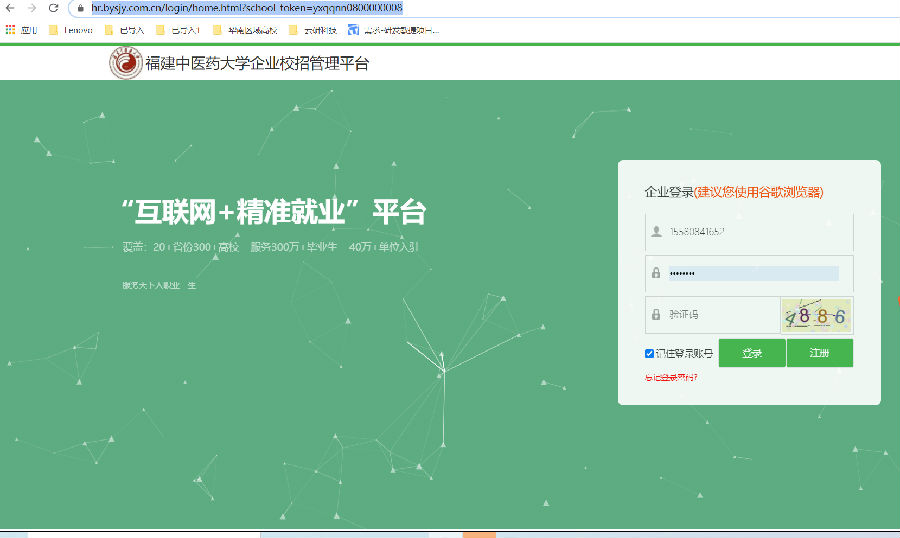Screen dimensions: 900x538
Task: Click the user icon in username field
Action: [x=656, y=231]
